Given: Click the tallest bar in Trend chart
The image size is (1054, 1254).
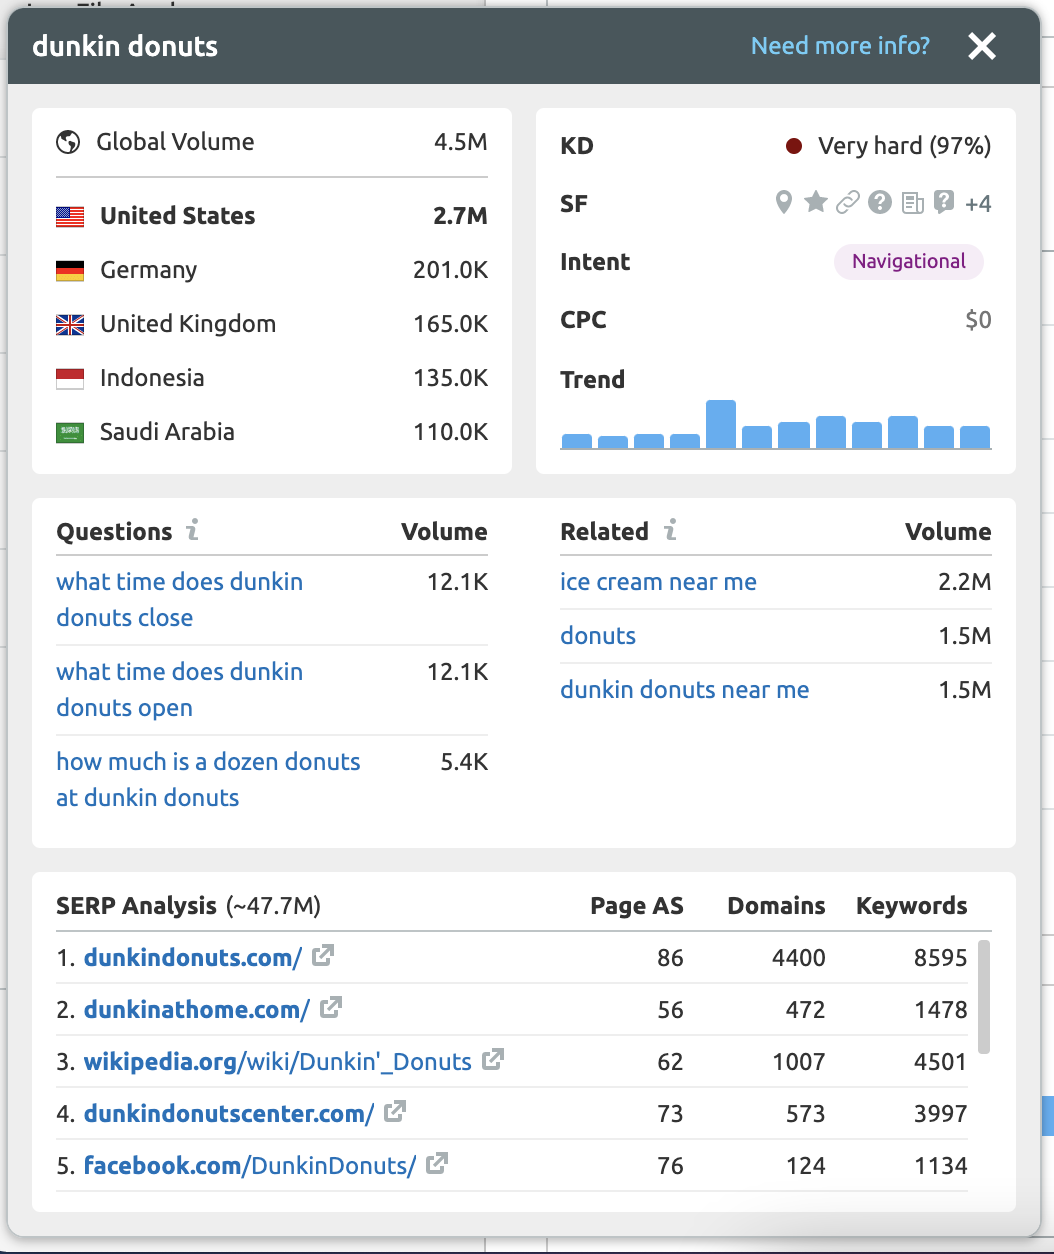Looking at the screenshot, I should (721, 424).
